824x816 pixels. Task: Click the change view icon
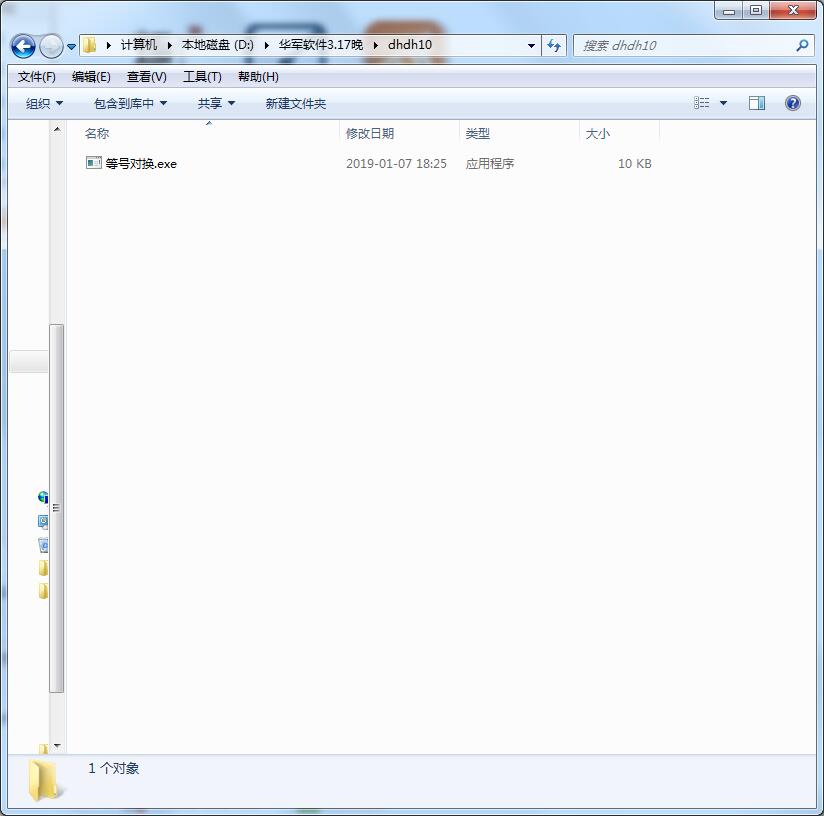click(702, 103)
